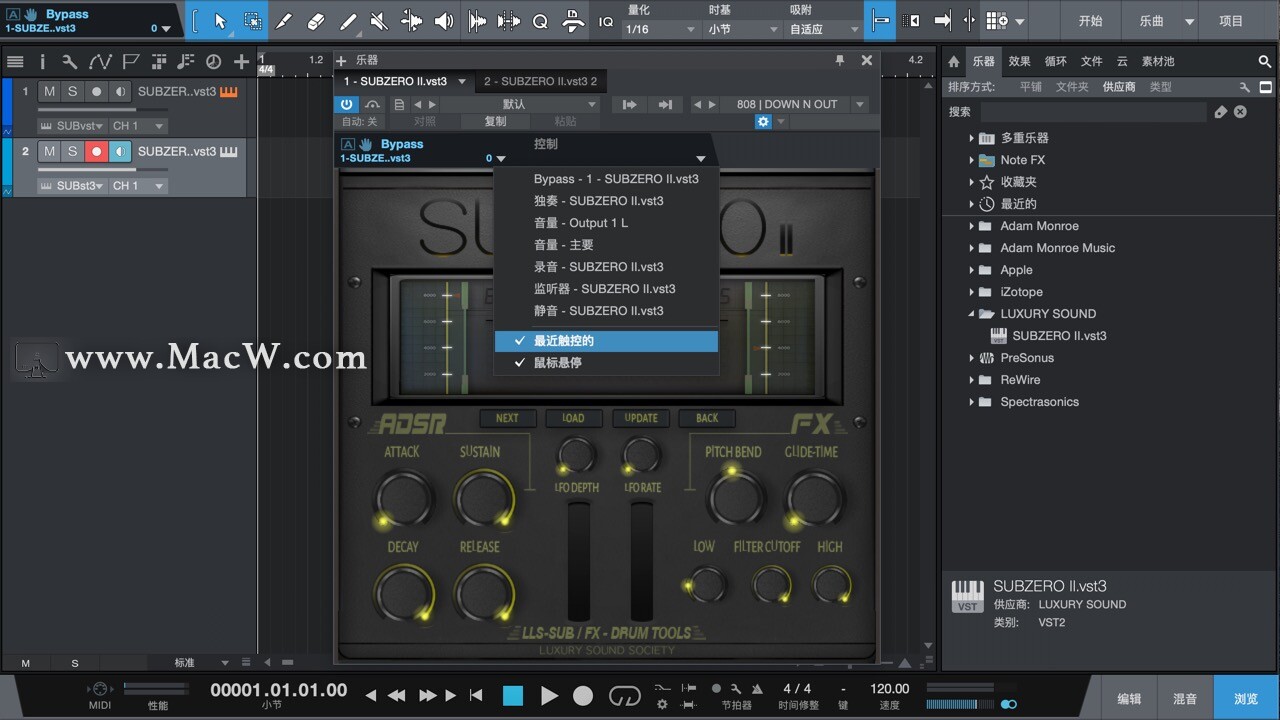Open track 2 SUBst3 instrument dropdown
This screenshot has width=1280, height=720.
72,186
